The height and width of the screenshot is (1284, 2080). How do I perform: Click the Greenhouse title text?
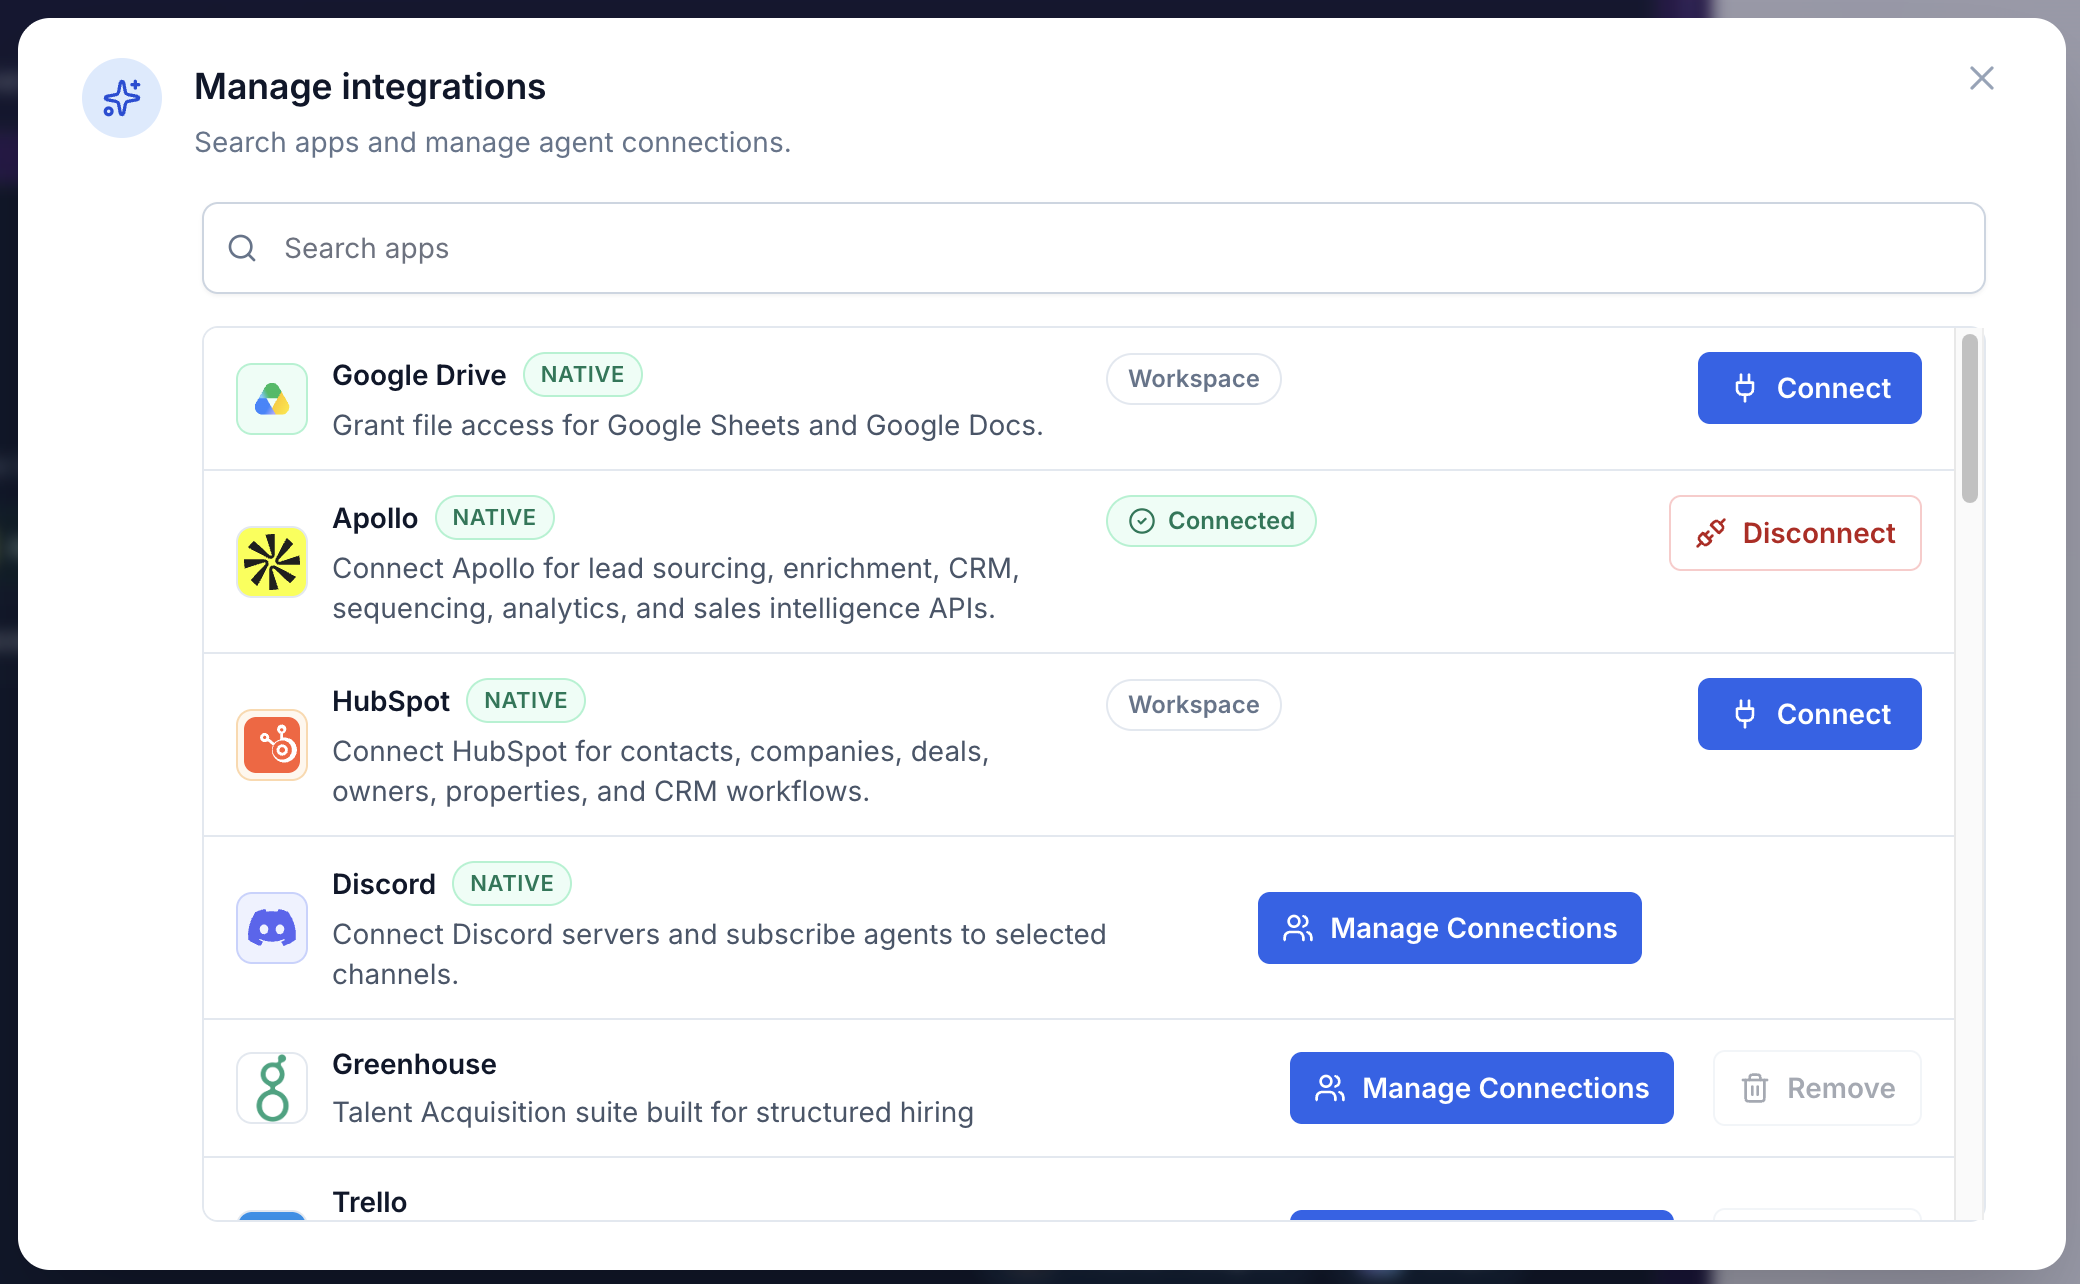coord(414,1064)
